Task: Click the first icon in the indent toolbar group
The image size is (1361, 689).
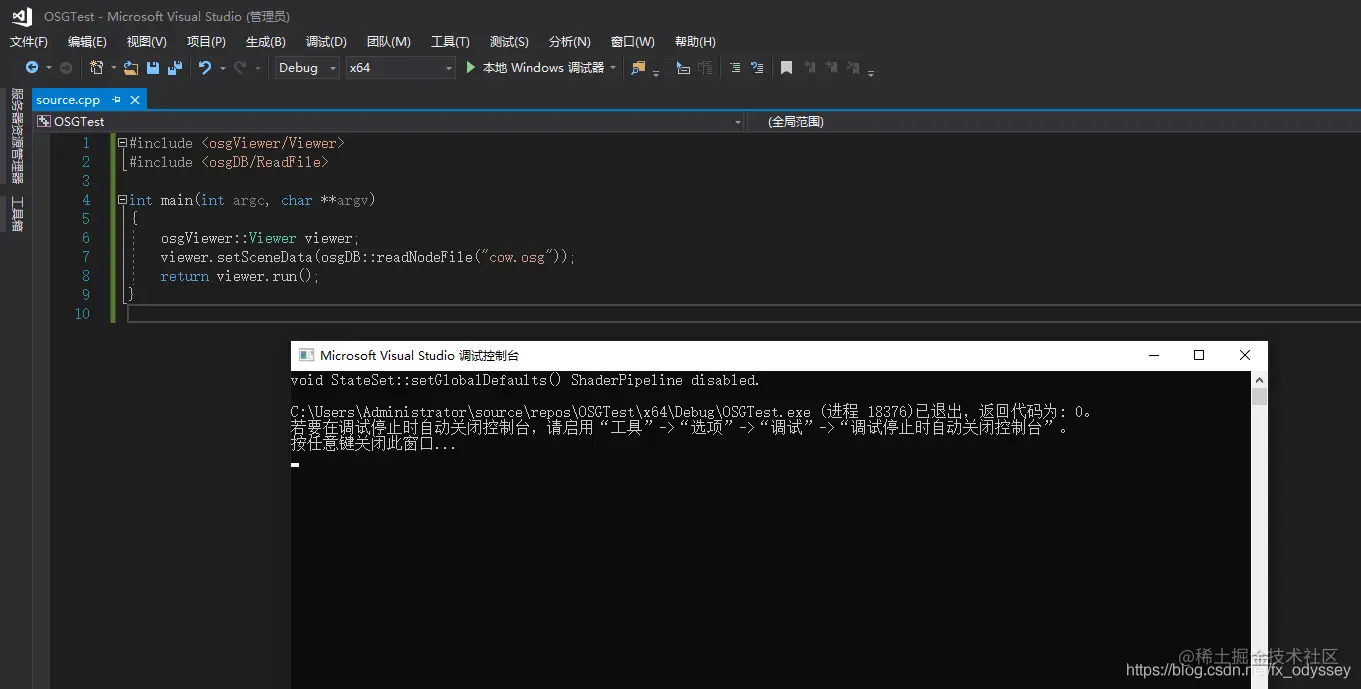Action: (x=683, y=68)
